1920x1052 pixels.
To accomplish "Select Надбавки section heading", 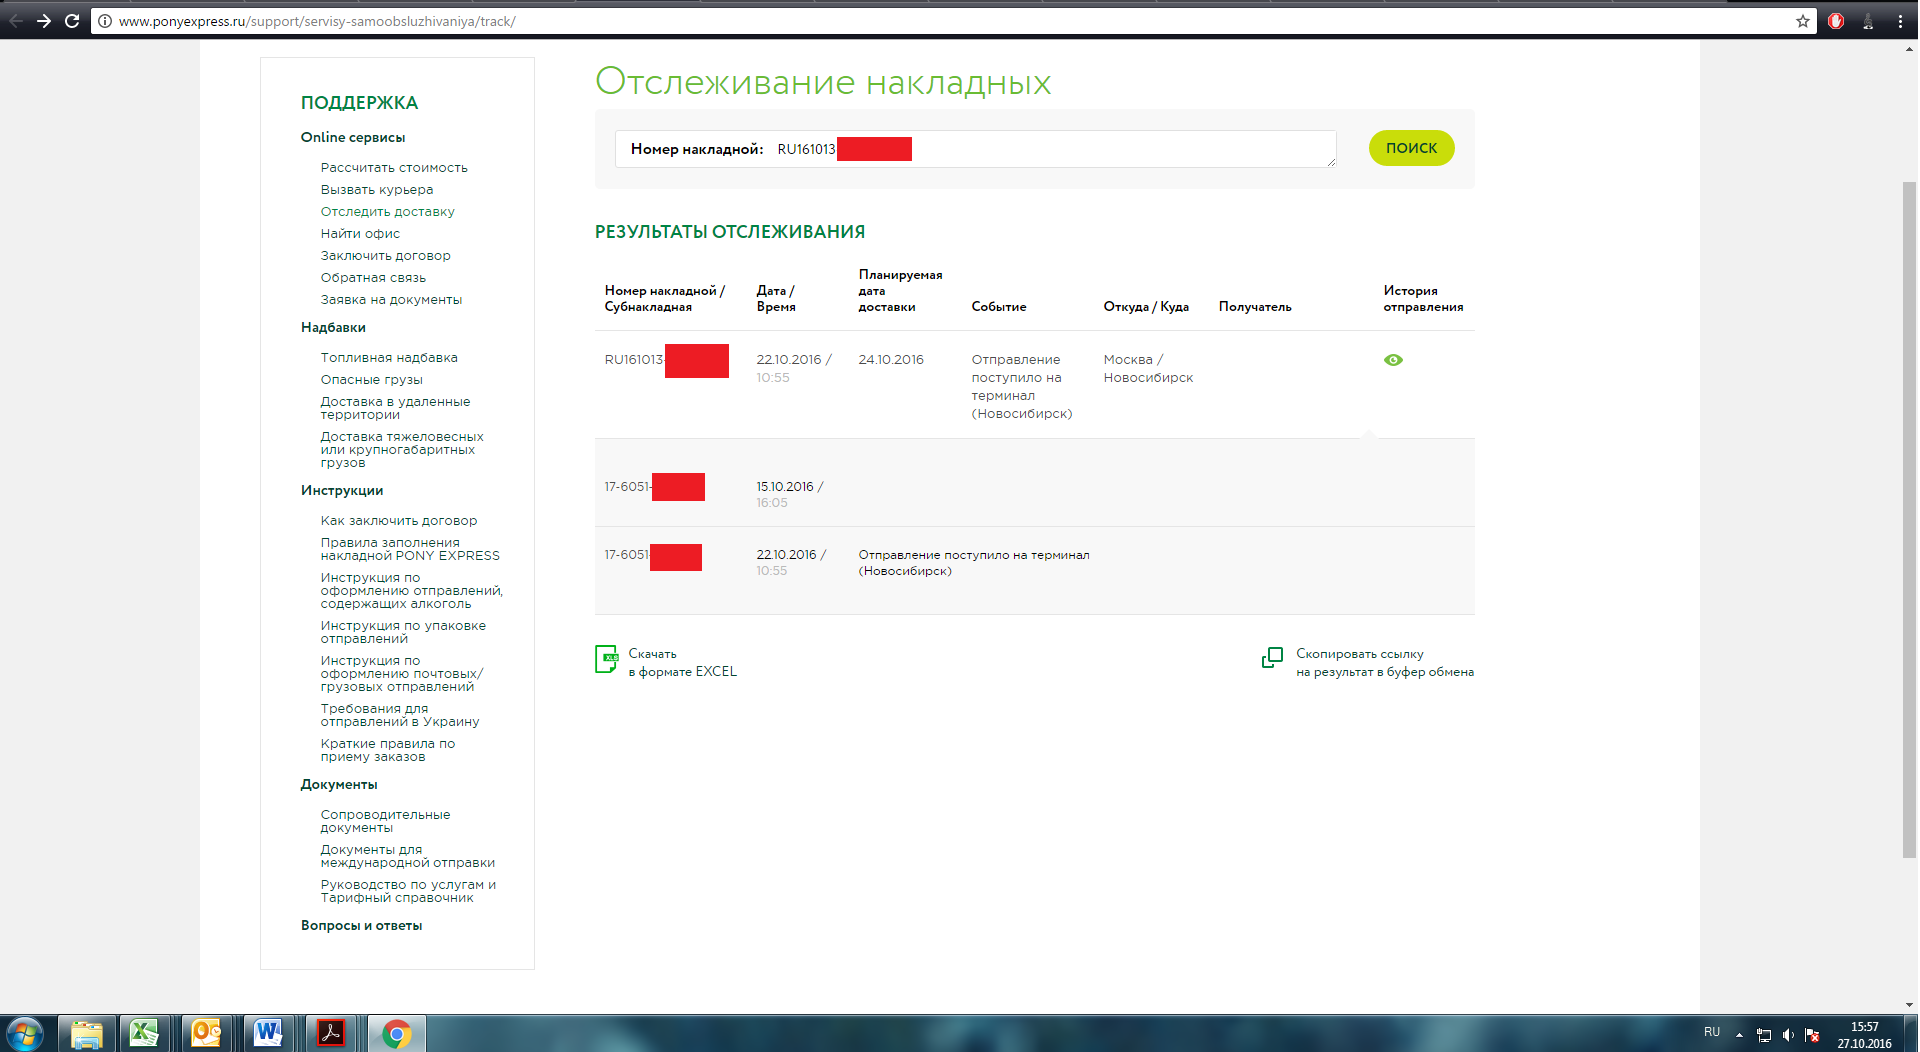I will 333,328.
